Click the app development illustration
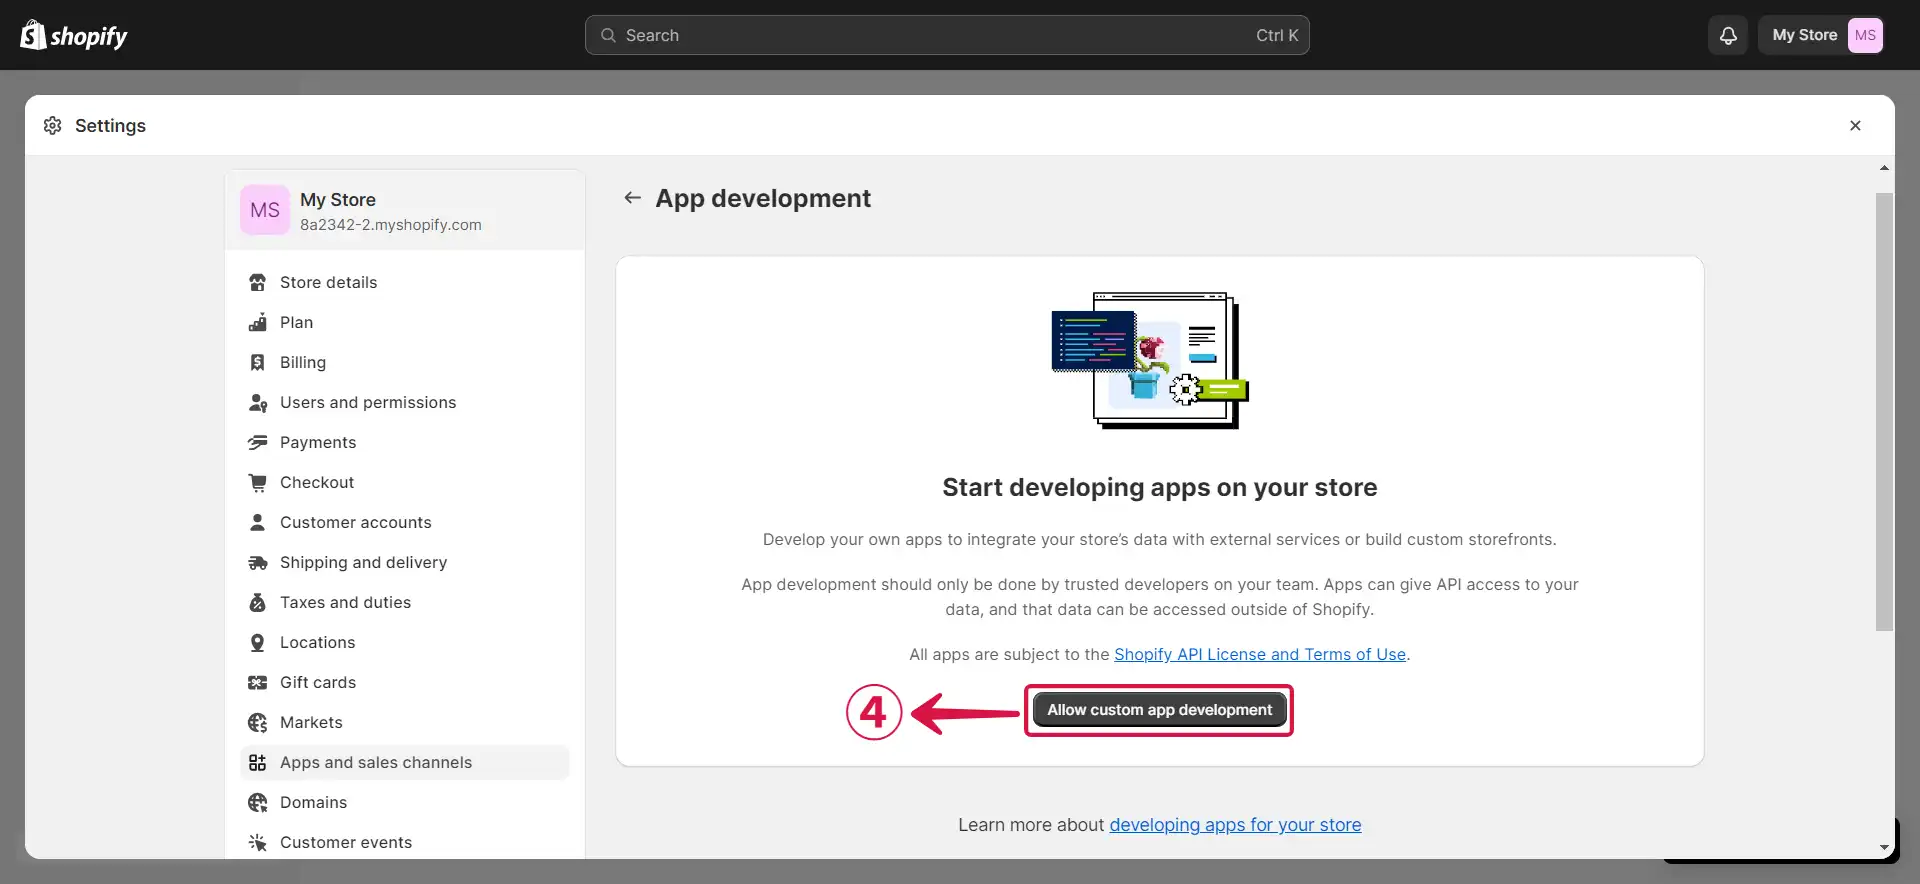 coord(1151,360)
